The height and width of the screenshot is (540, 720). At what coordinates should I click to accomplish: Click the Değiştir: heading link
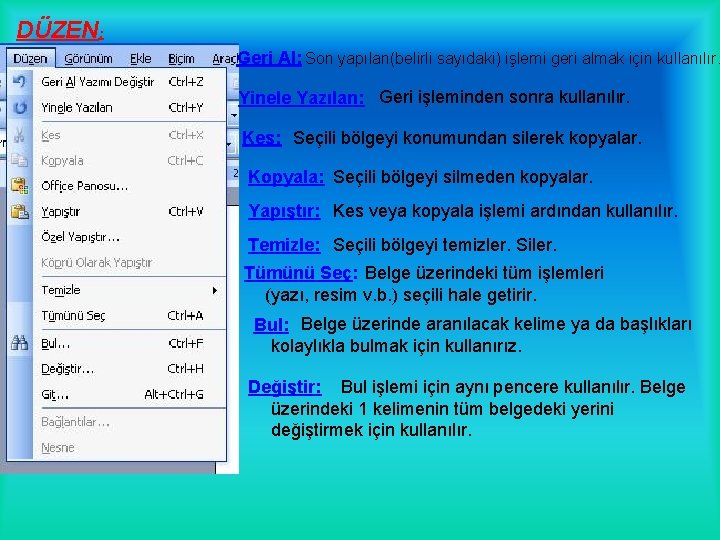(x=284, y=387)
